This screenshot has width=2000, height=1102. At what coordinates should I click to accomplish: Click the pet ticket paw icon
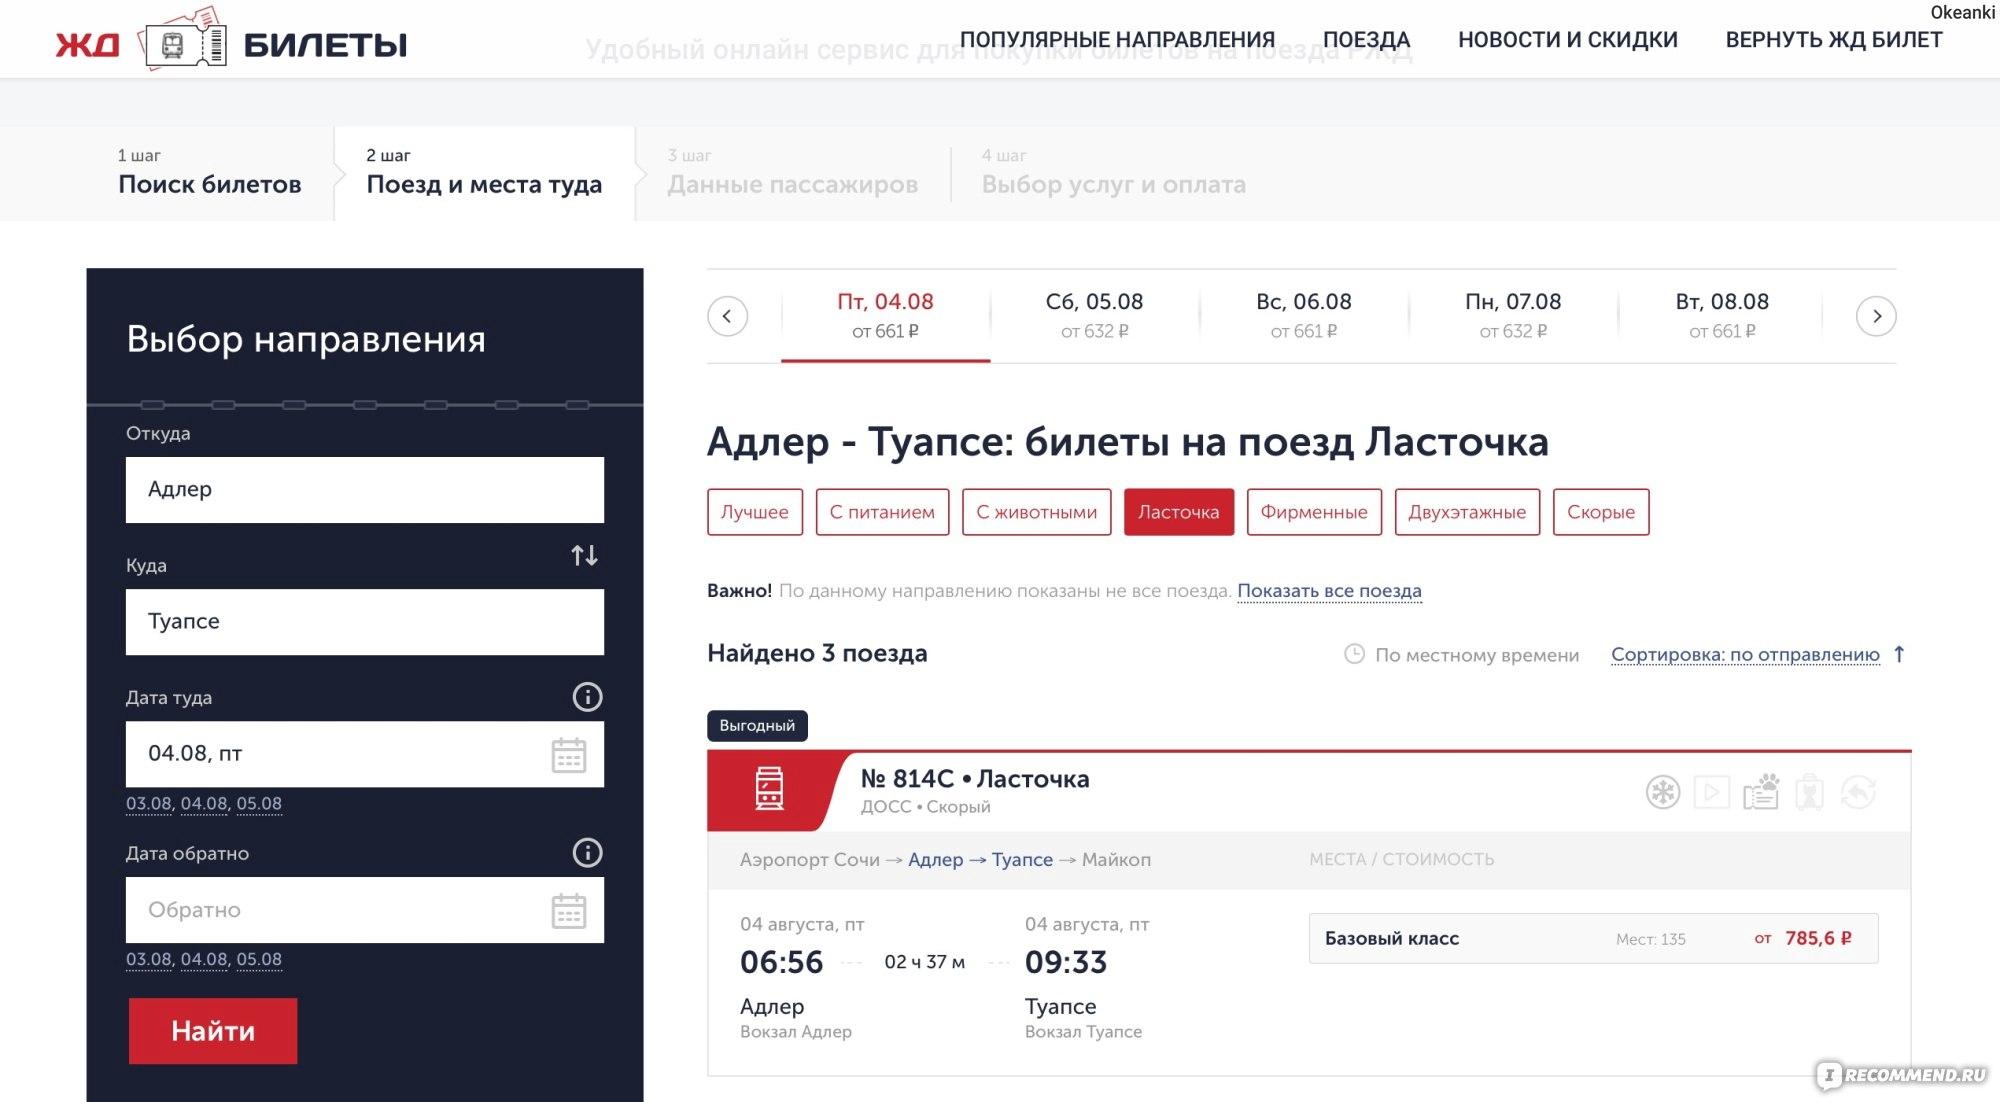(x=1761, y=793)
